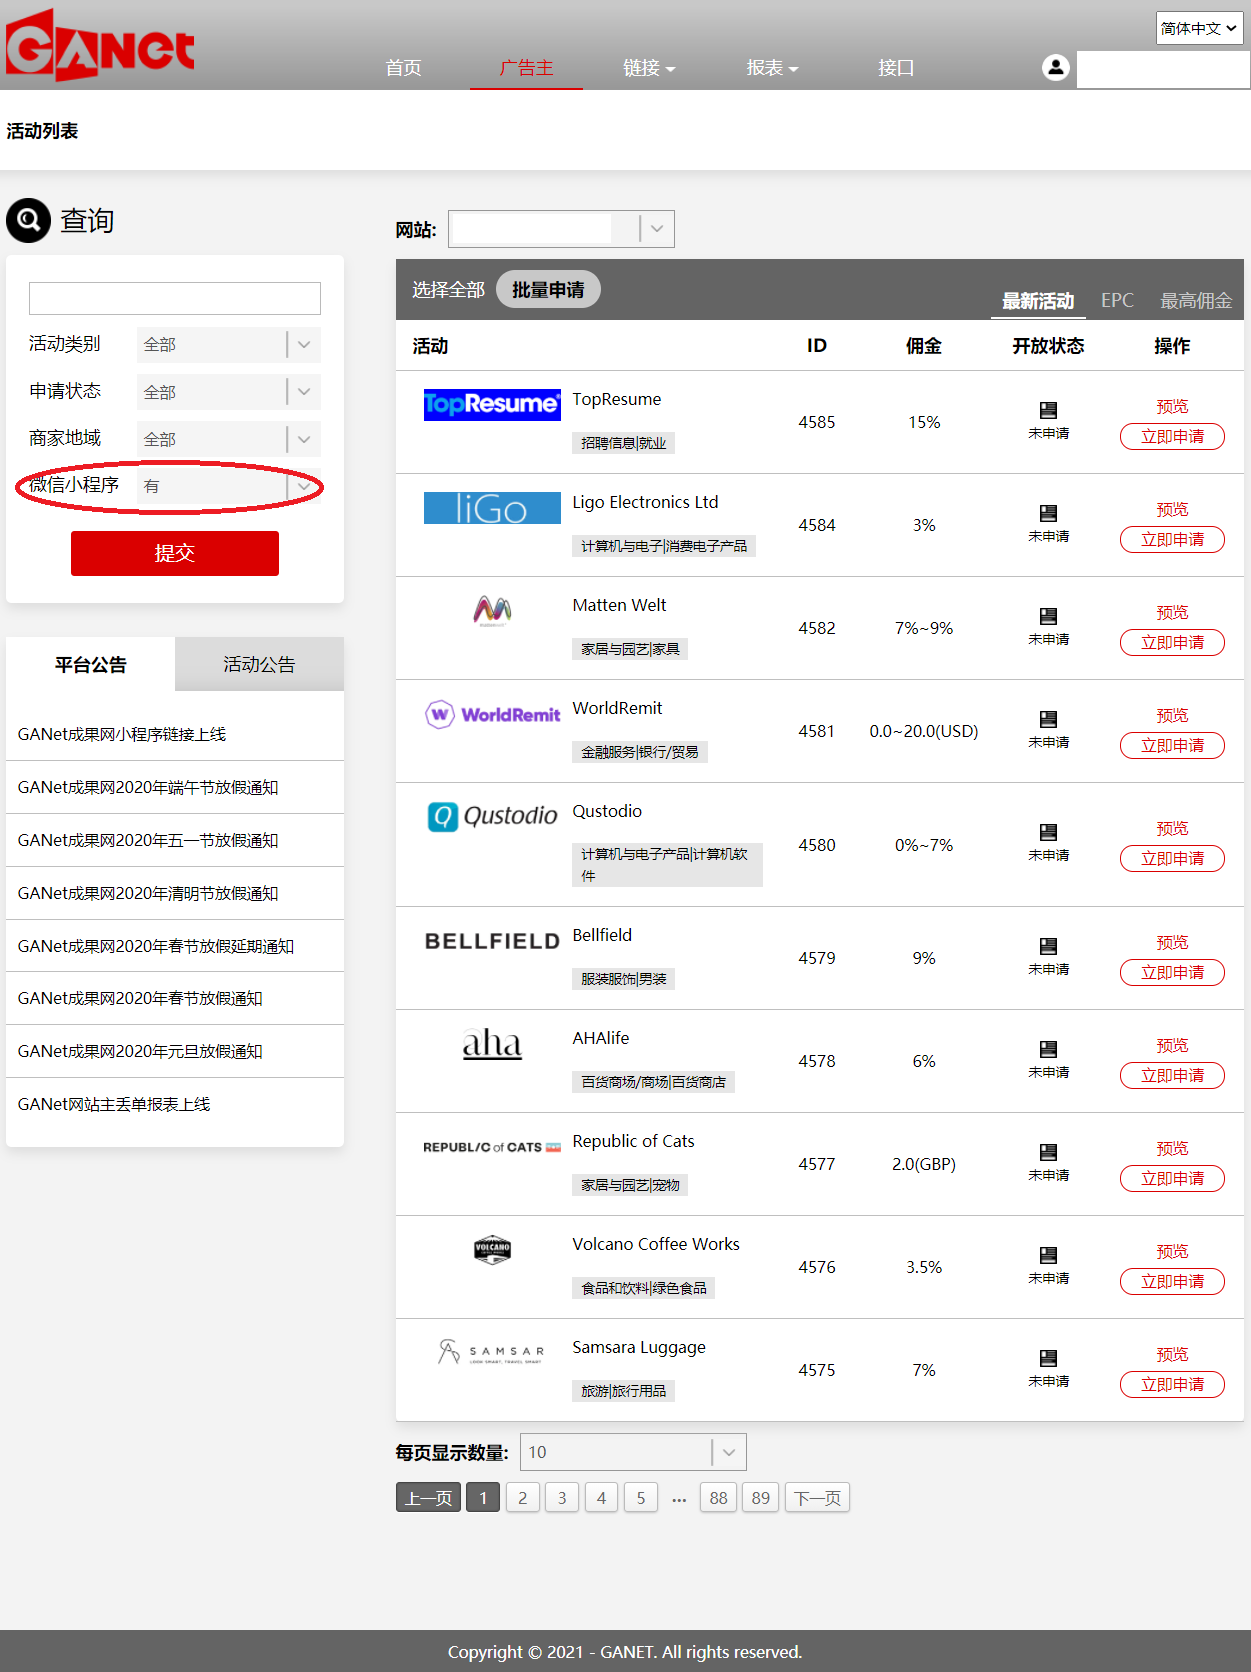The height and width of the screenshot is (1672, 1251).
Task: Switch to the 平台公告 tab
Action: click(90, 664)
